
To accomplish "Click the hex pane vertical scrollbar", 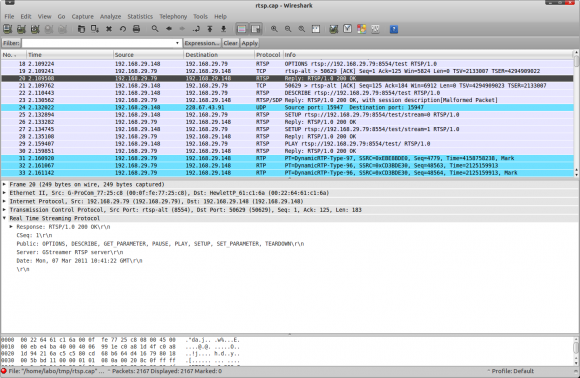I will (576, 350).
